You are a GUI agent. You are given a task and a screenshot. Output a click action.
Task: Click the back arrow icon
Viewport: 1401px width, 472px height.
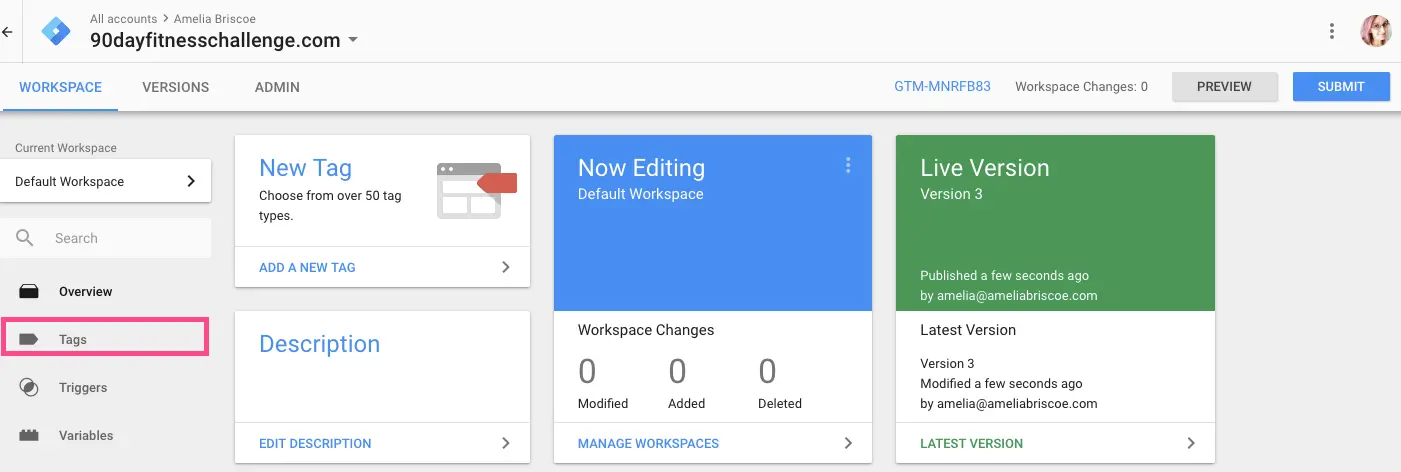click(8, 31)
